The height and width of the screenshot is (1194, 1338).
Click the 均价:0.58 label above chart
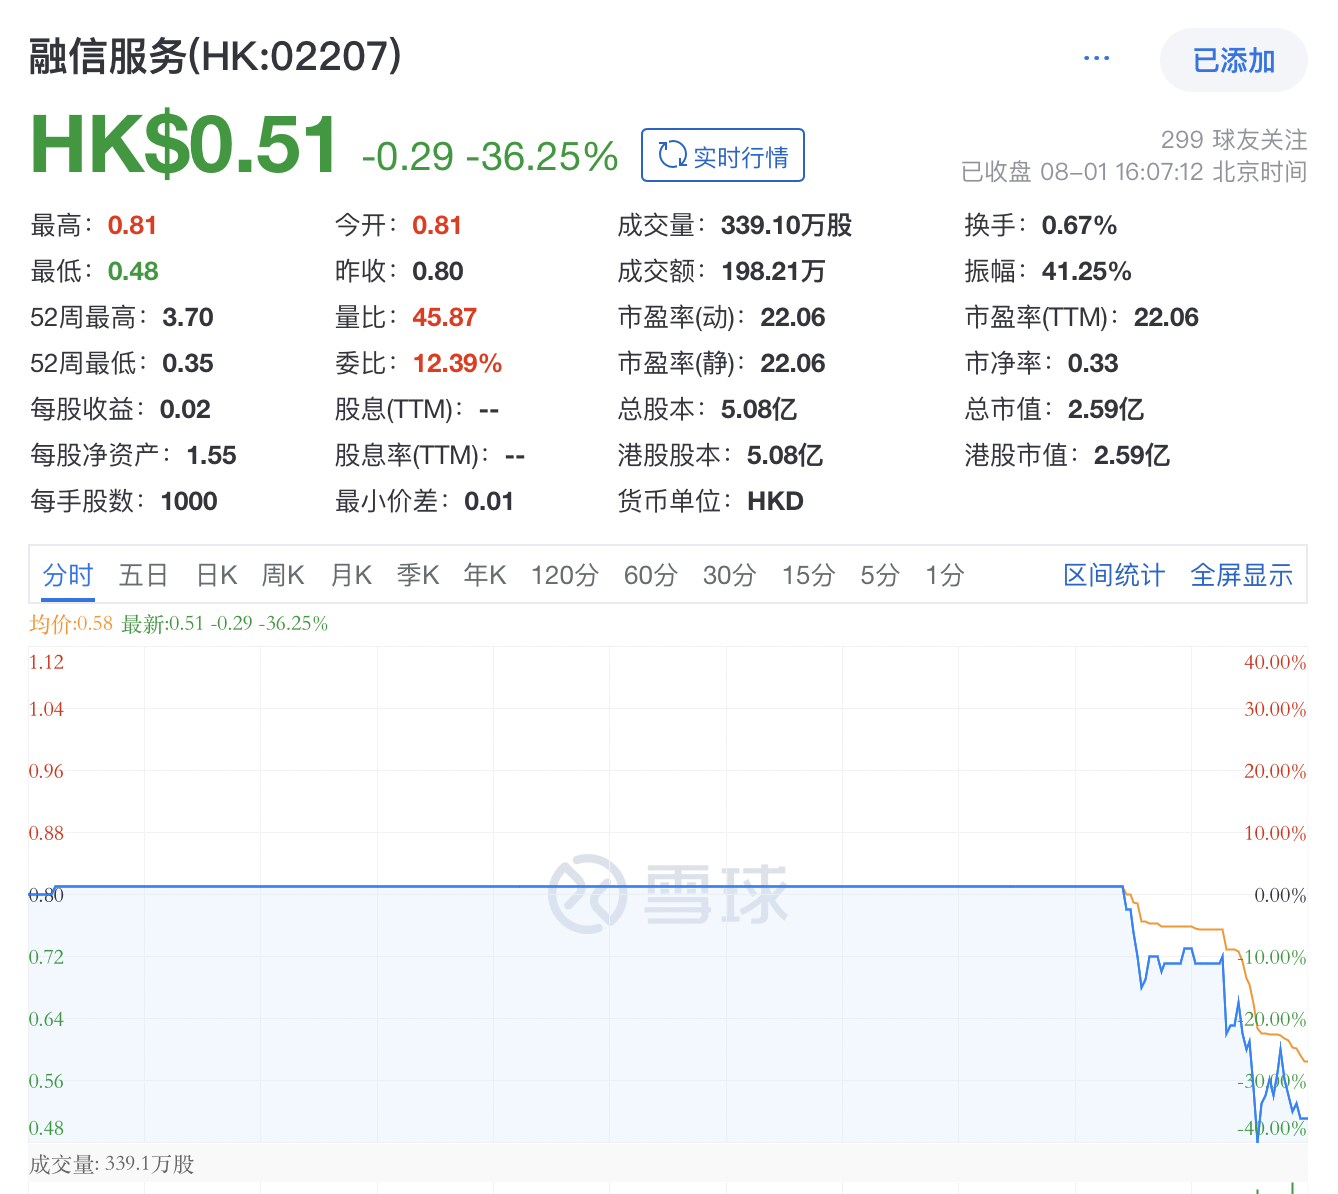[71, 624]
